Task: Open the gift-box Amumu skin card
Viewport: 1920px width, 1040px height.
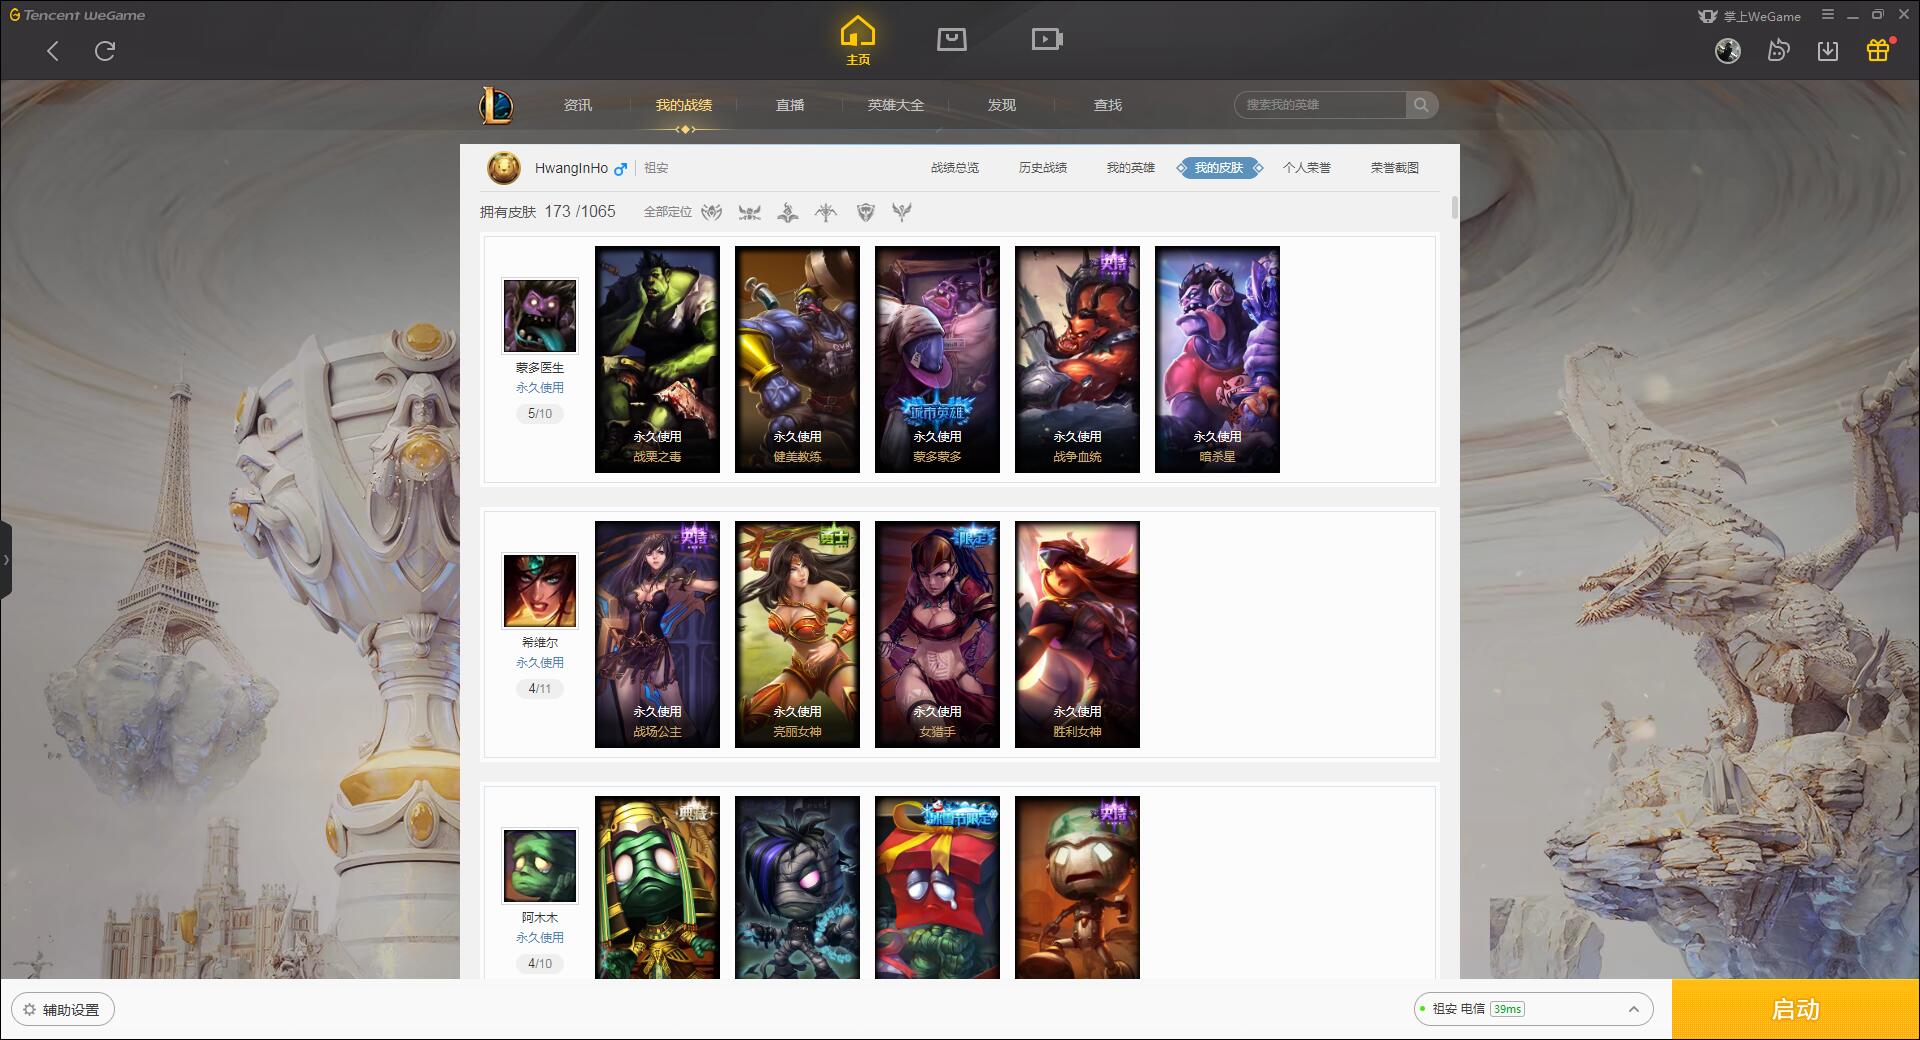Action: 937,887
